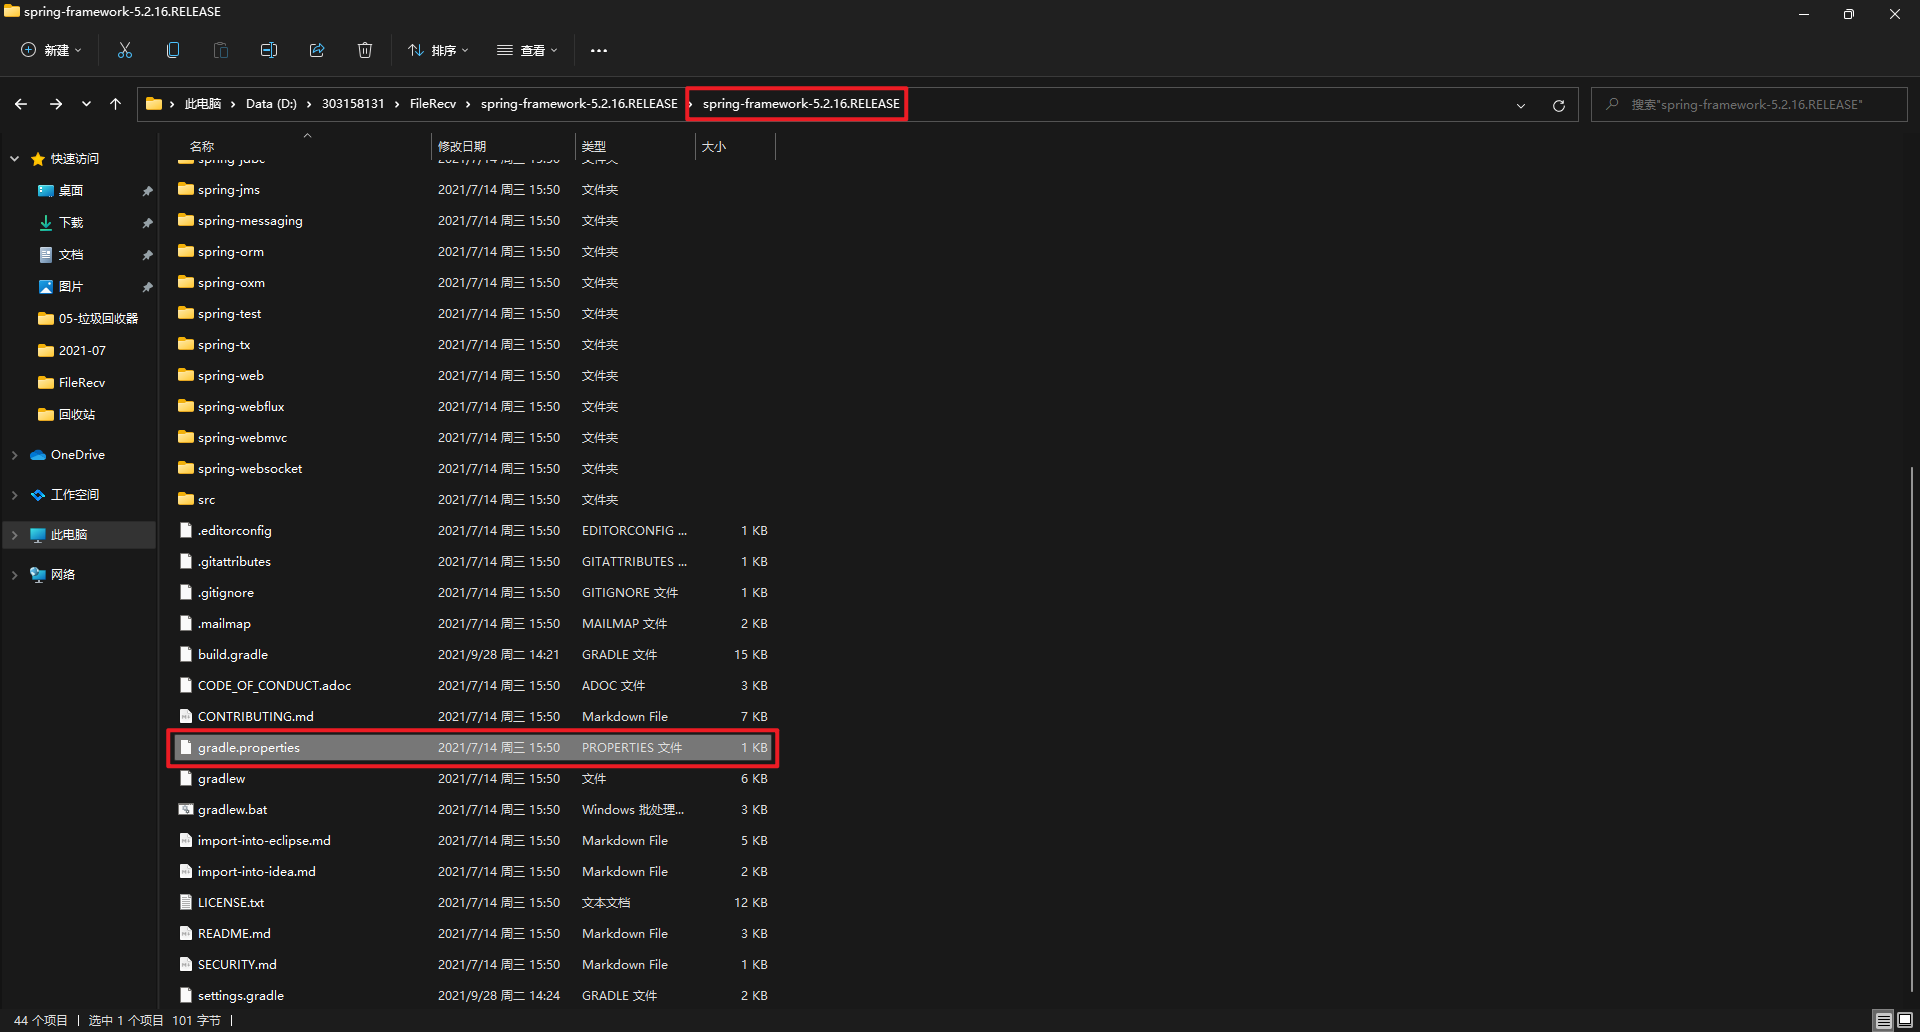Expand the This PC (此电脑) tree node
The width and height of the screenshot is (1920, 1032).
tap(15, 535)
